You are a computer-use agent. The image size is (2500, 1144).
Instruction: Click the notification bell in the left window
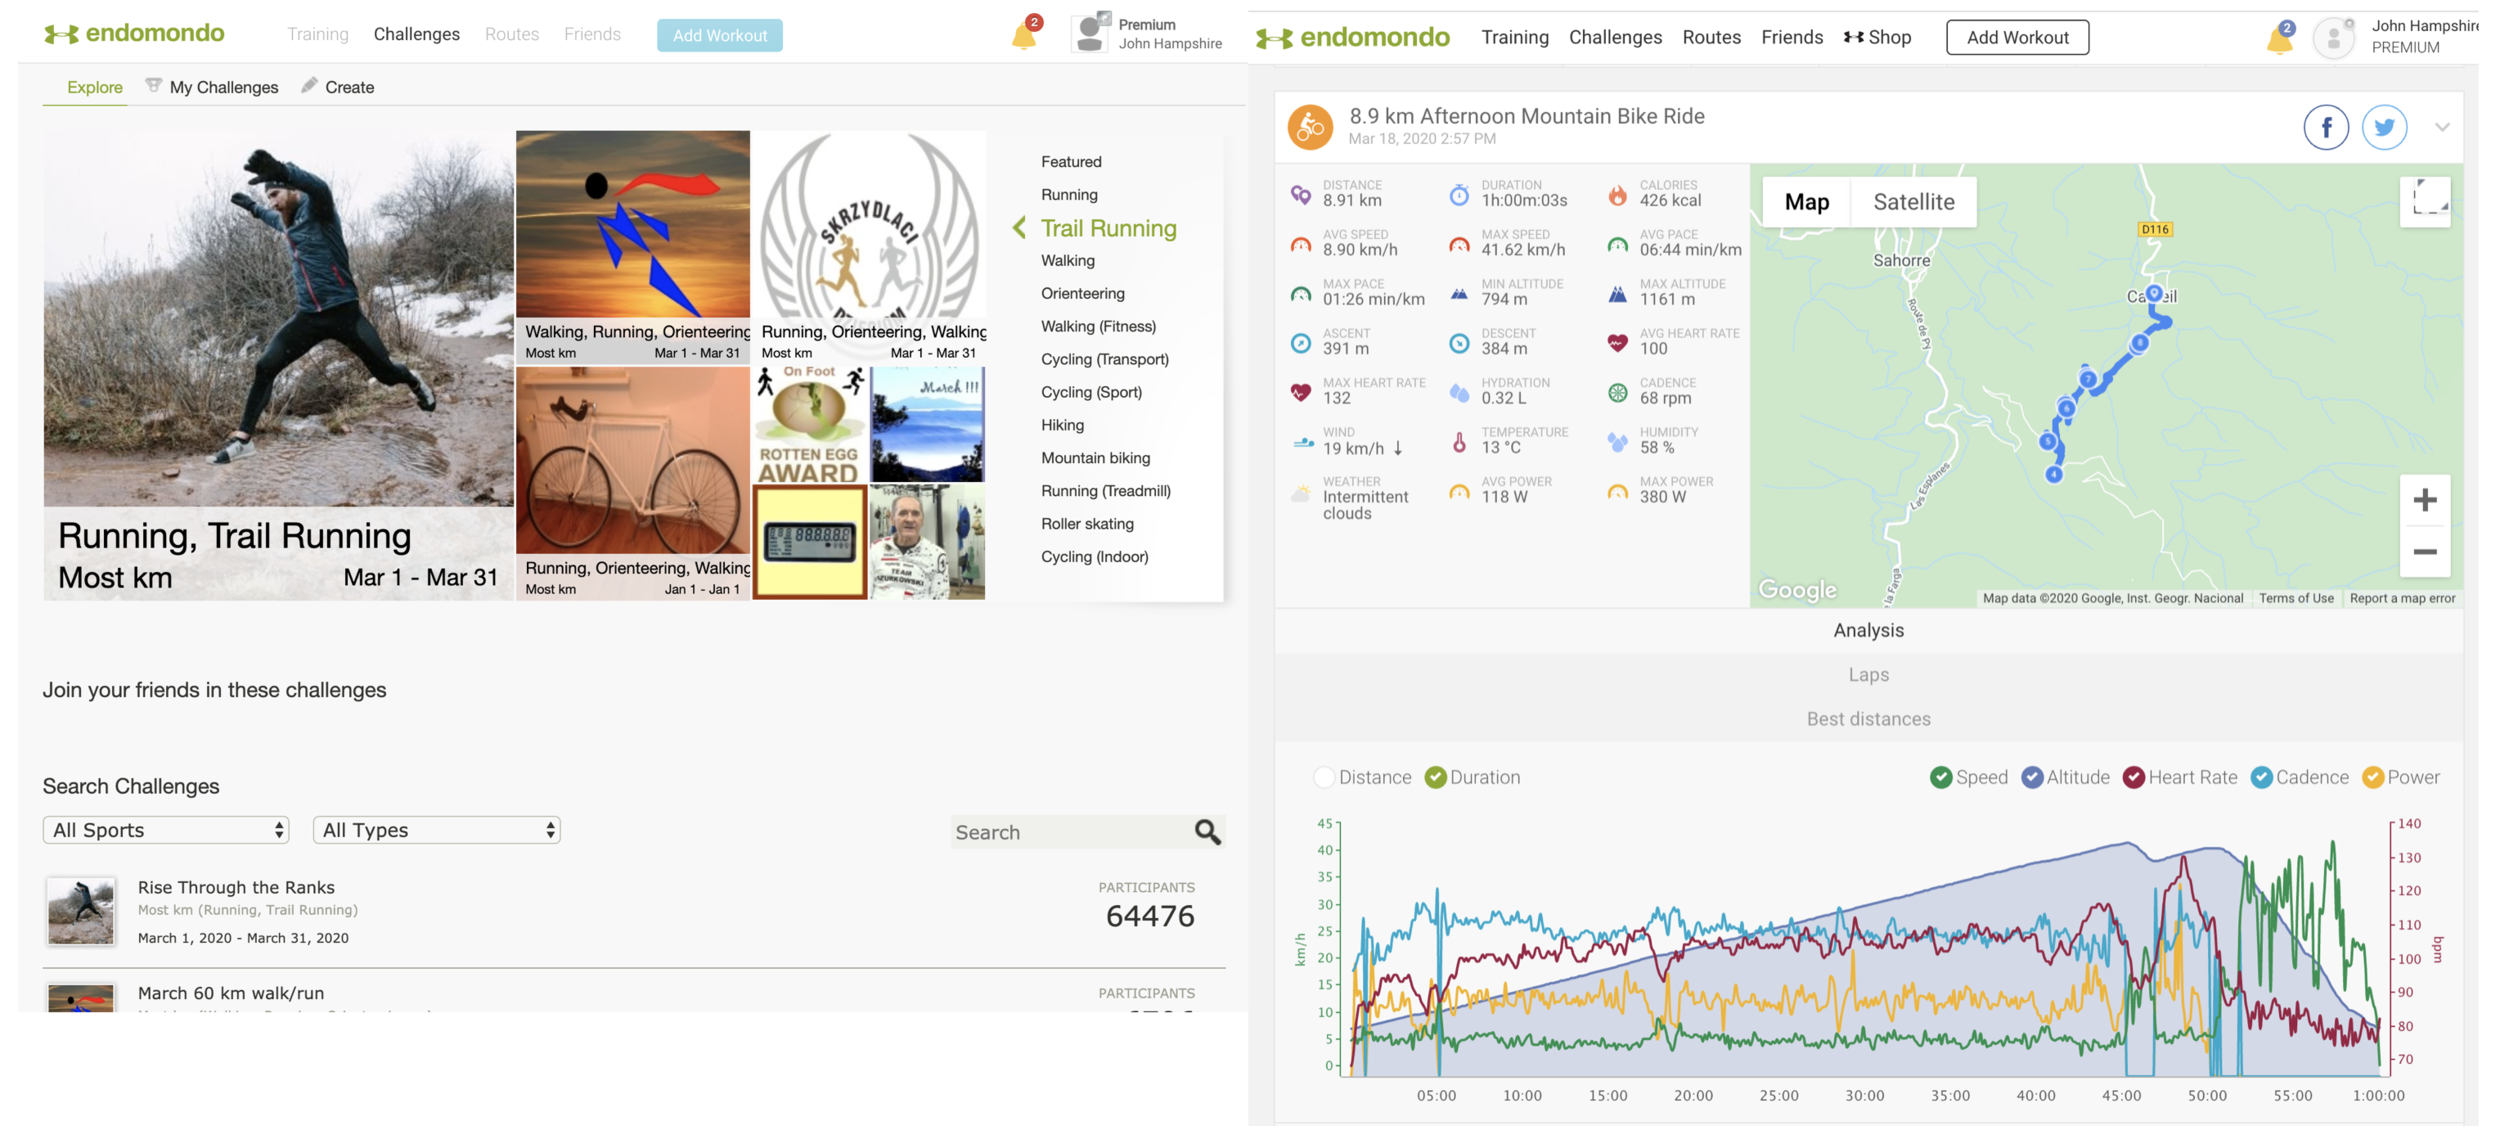coord(1023,34)
